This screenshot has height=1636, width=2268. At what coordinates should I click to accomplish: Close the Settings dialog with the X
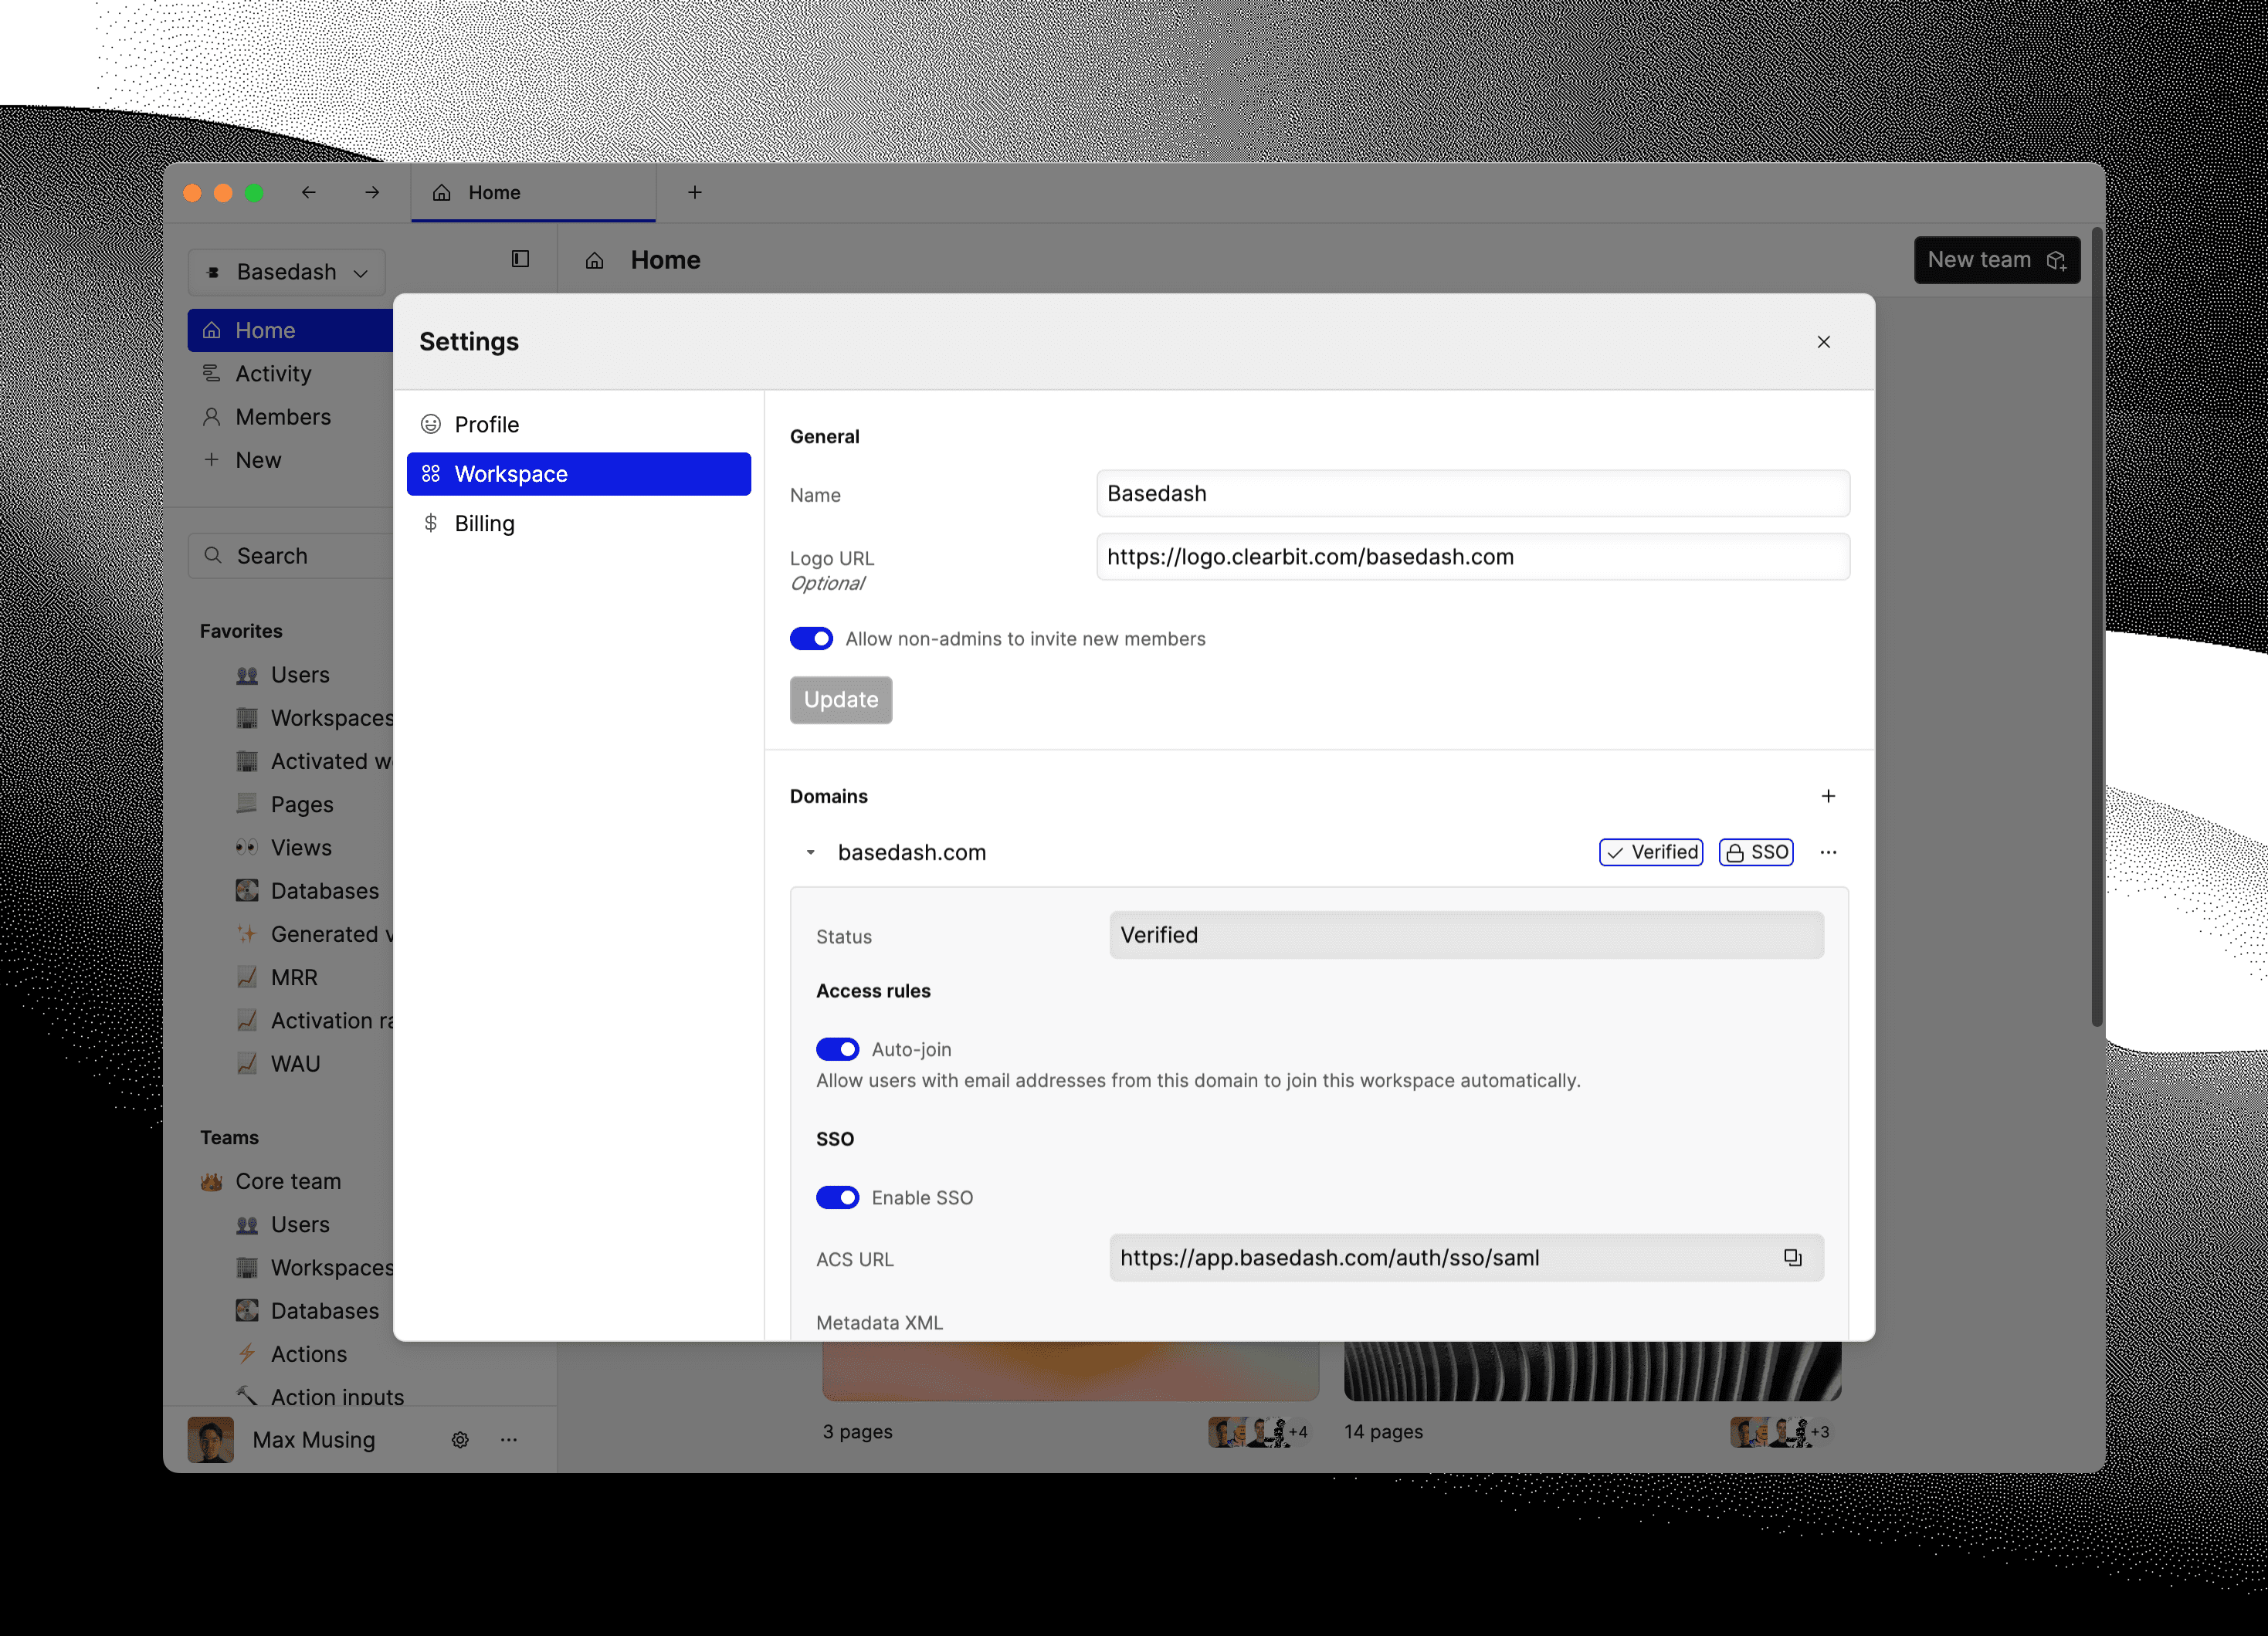click(1823, 342)
